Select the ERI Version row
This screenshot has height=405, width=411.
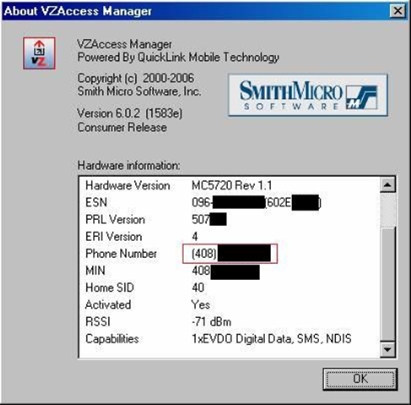pos(229,237)
